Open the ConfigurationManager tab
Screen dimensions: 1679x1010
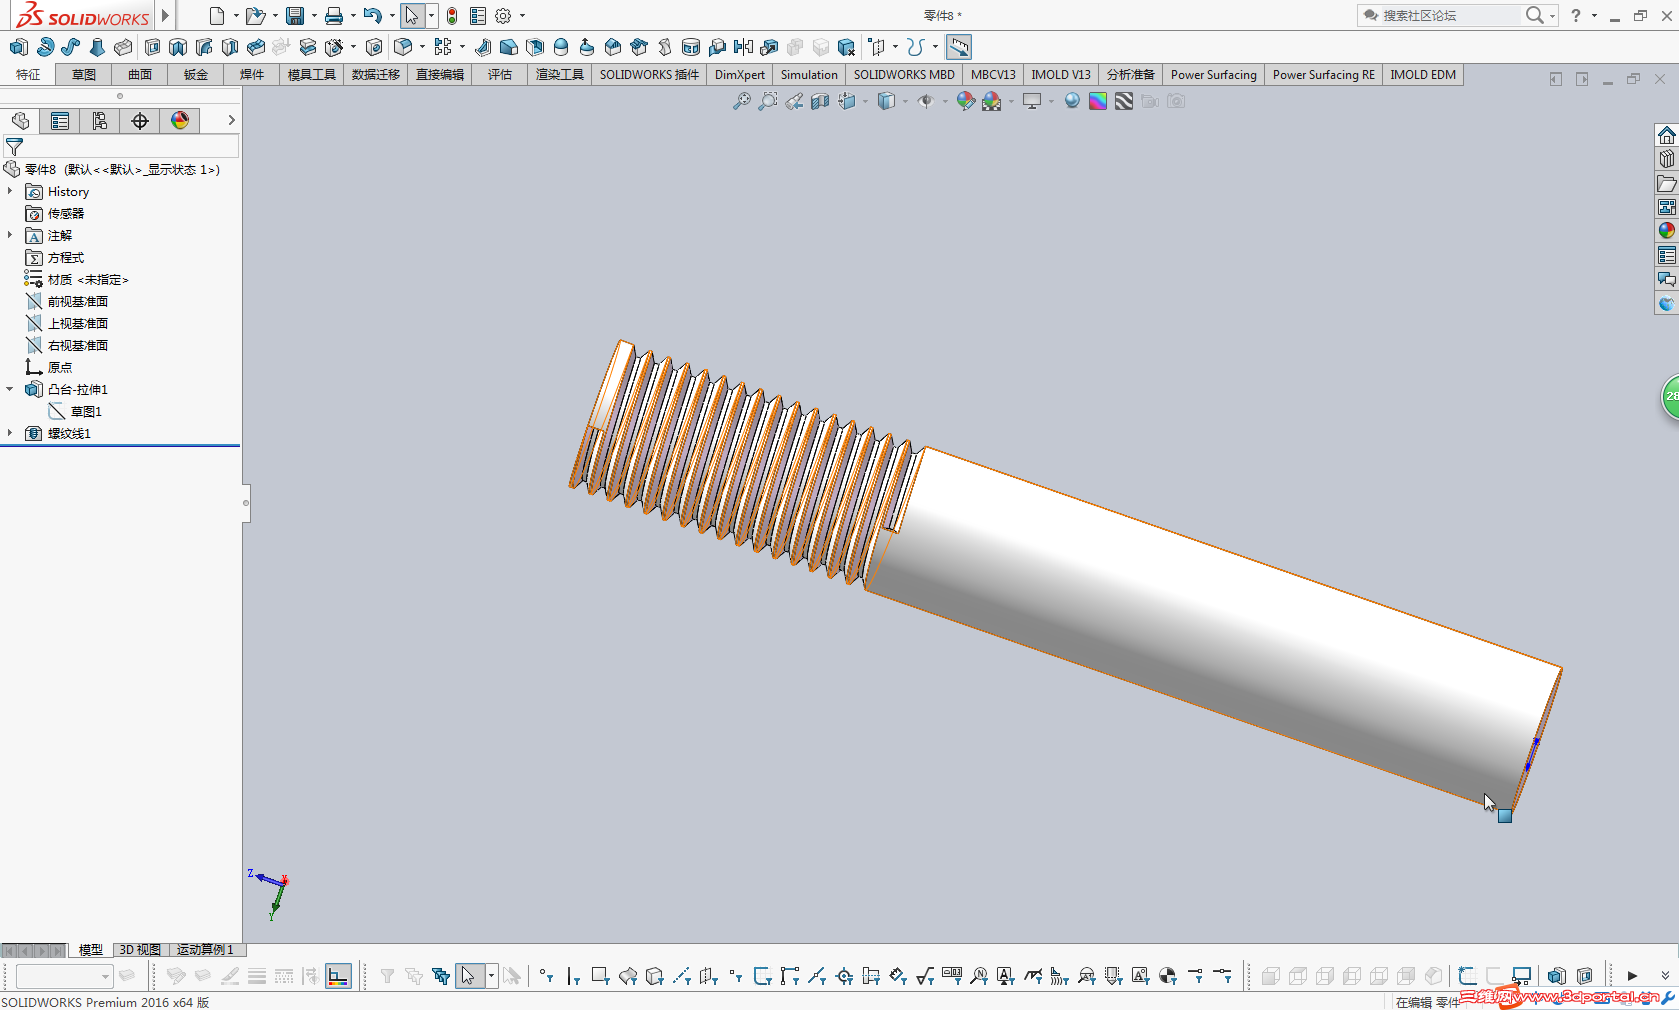pyautogui.click(x=100, y=121)
